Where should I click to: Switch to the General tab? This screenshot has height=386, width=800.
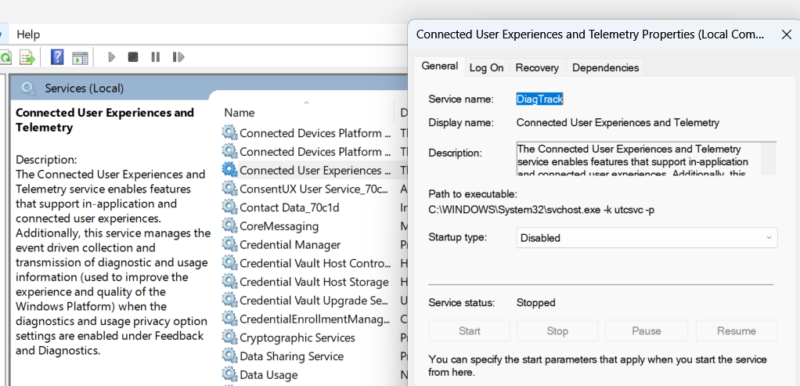[439, 66]
